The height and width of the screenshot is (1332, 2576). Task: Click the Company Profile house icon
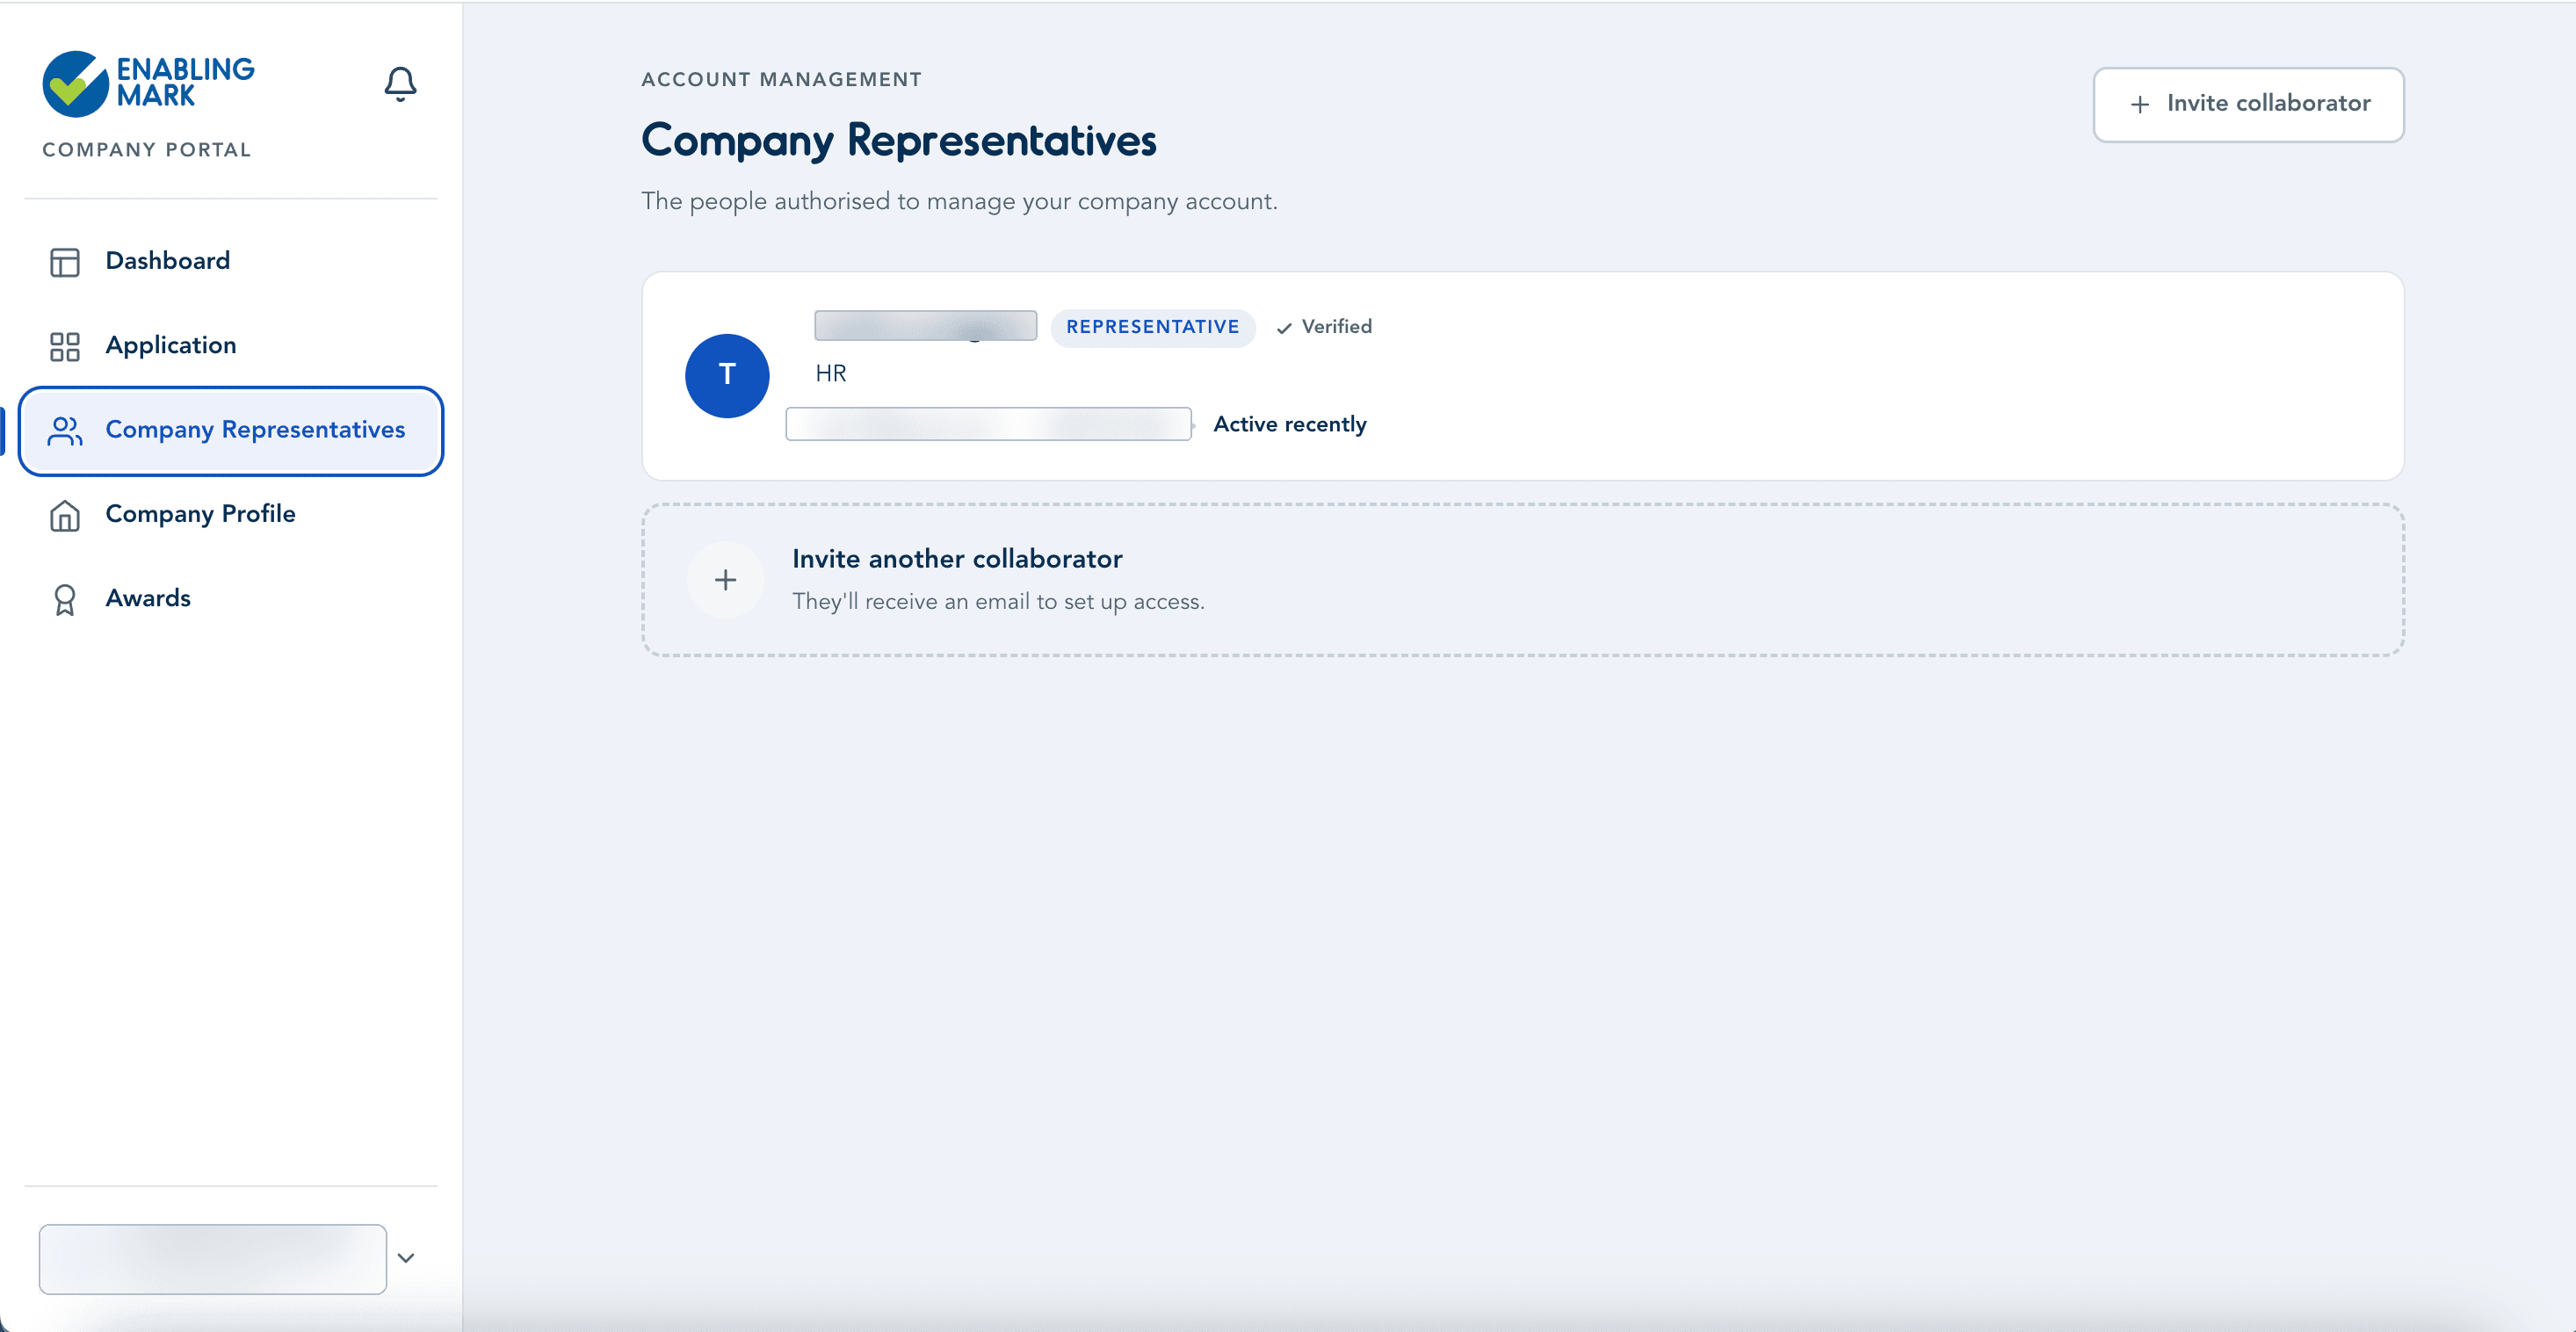[x=65, y=515]
